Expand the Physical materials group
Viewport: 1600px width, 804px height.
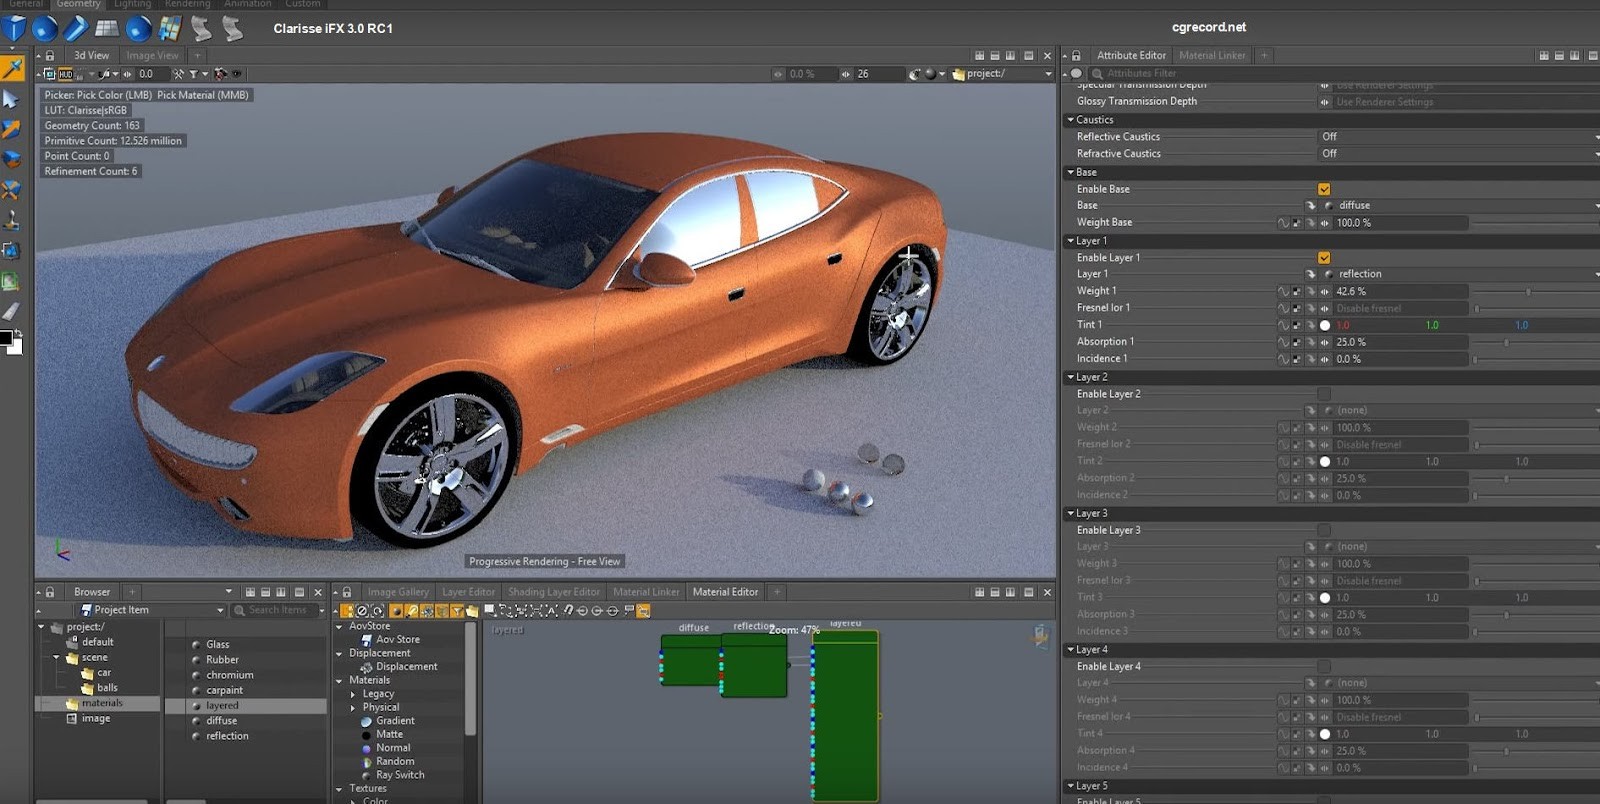coord(353,708)
